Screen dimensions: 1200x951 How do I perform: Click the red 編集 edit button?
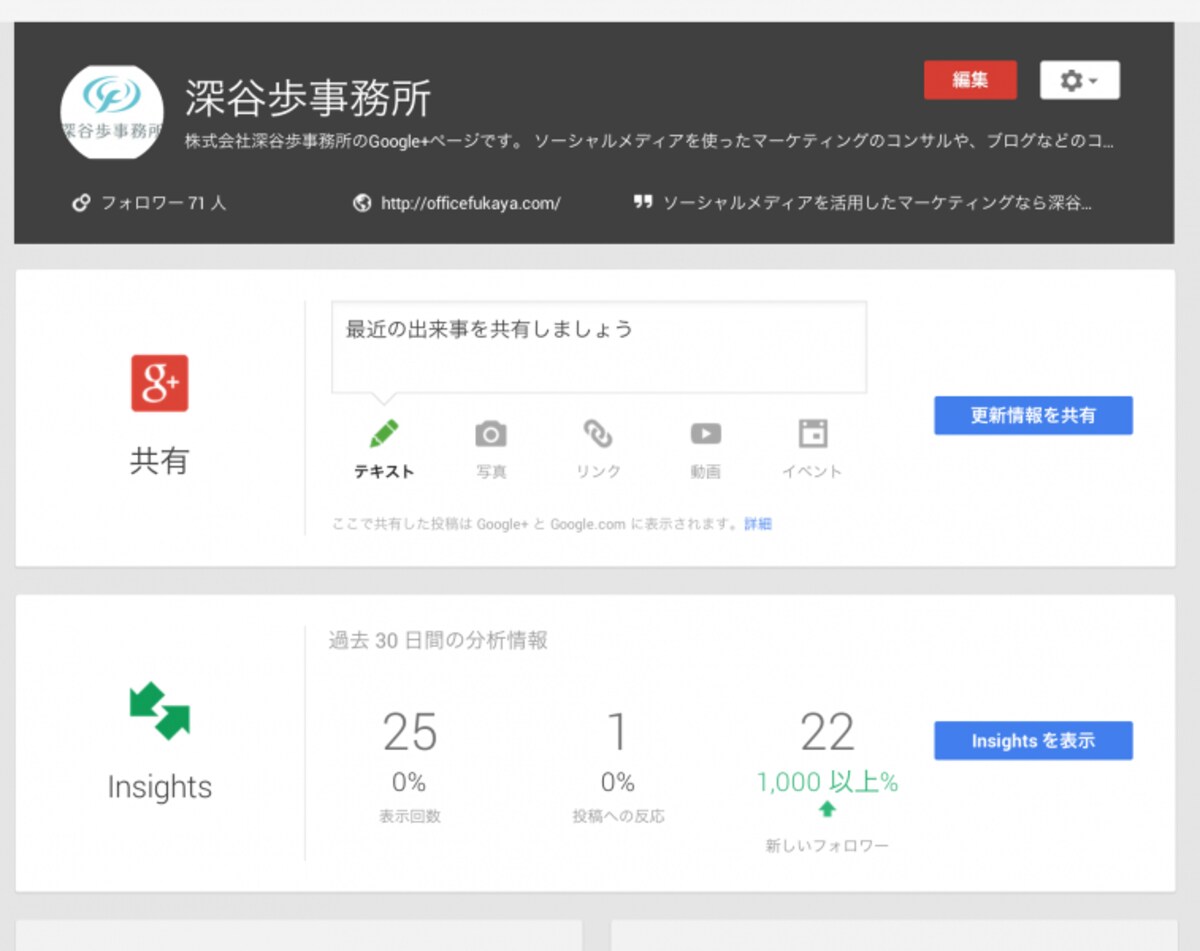point(970,80)
